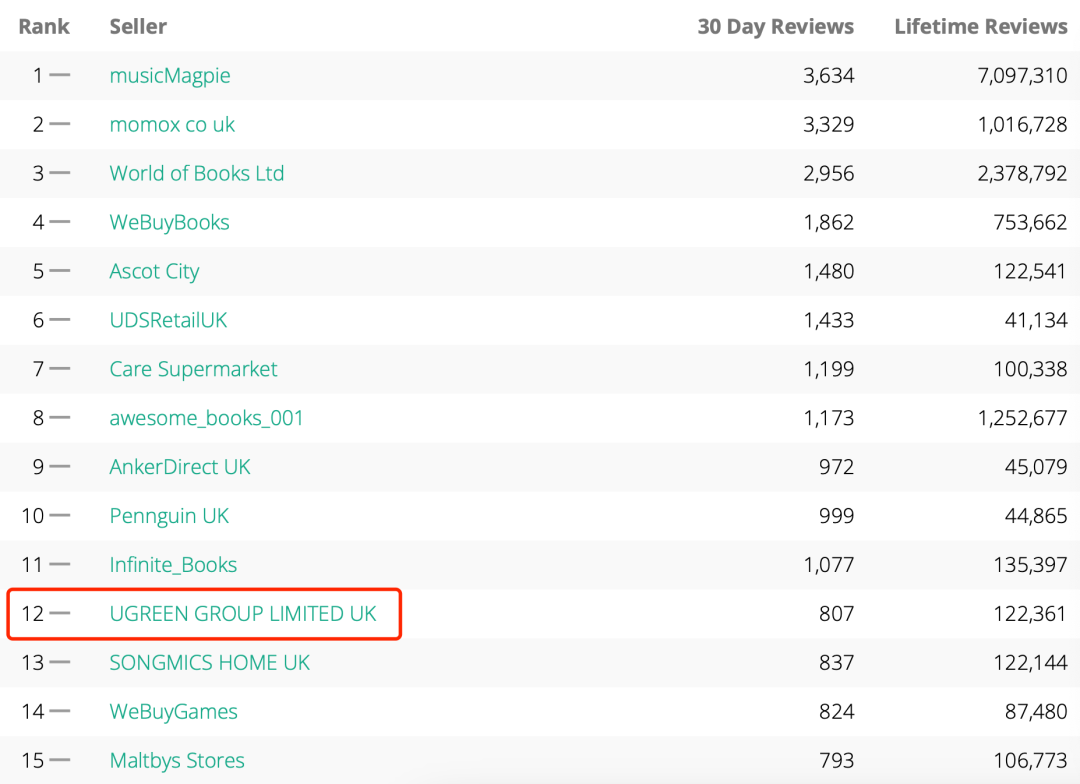Open World of Books Ltd seller page
The width and height of the screenshot is (1080, 784).
pyautogui.click(x=196, y=174)
